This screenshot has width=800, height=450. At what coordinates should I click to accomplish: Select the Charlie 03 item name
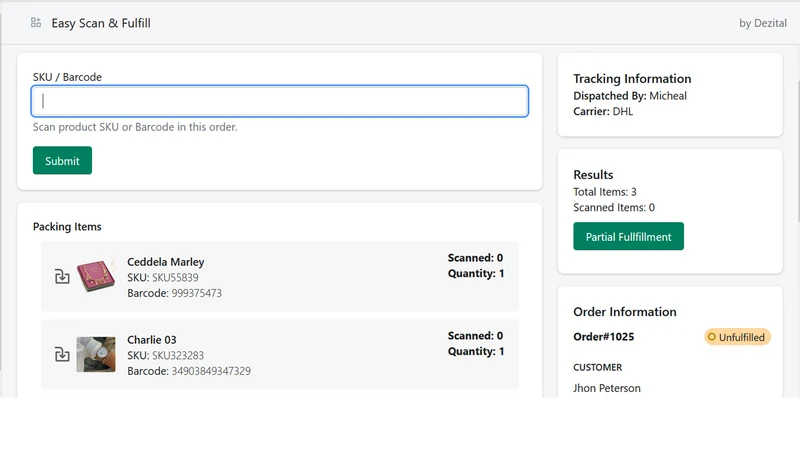tap(152, 340)
